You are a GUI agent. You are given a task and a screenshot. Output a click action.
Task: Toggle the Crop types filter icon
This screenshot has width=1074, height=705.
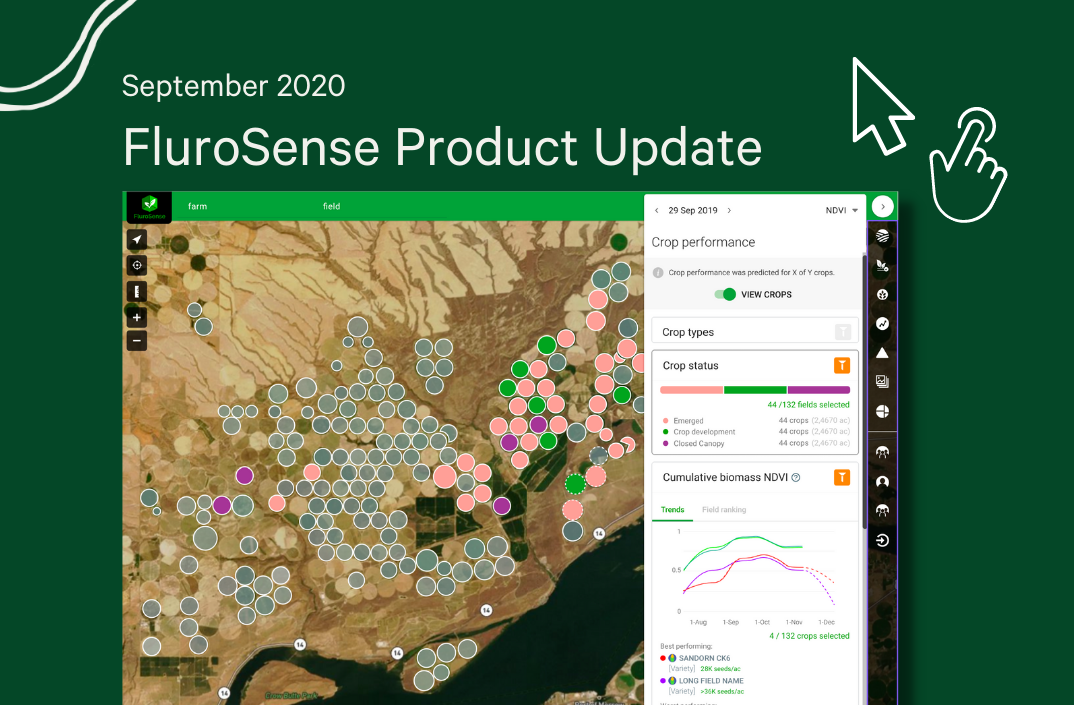pos(843,330)
